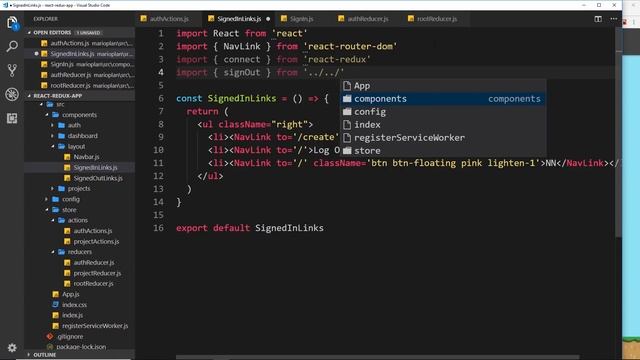Image resolution: width=640 pixels, height=360 pixels.
Task: Select authReducer.js in Open Editors list
Action: tap(80, 75)
